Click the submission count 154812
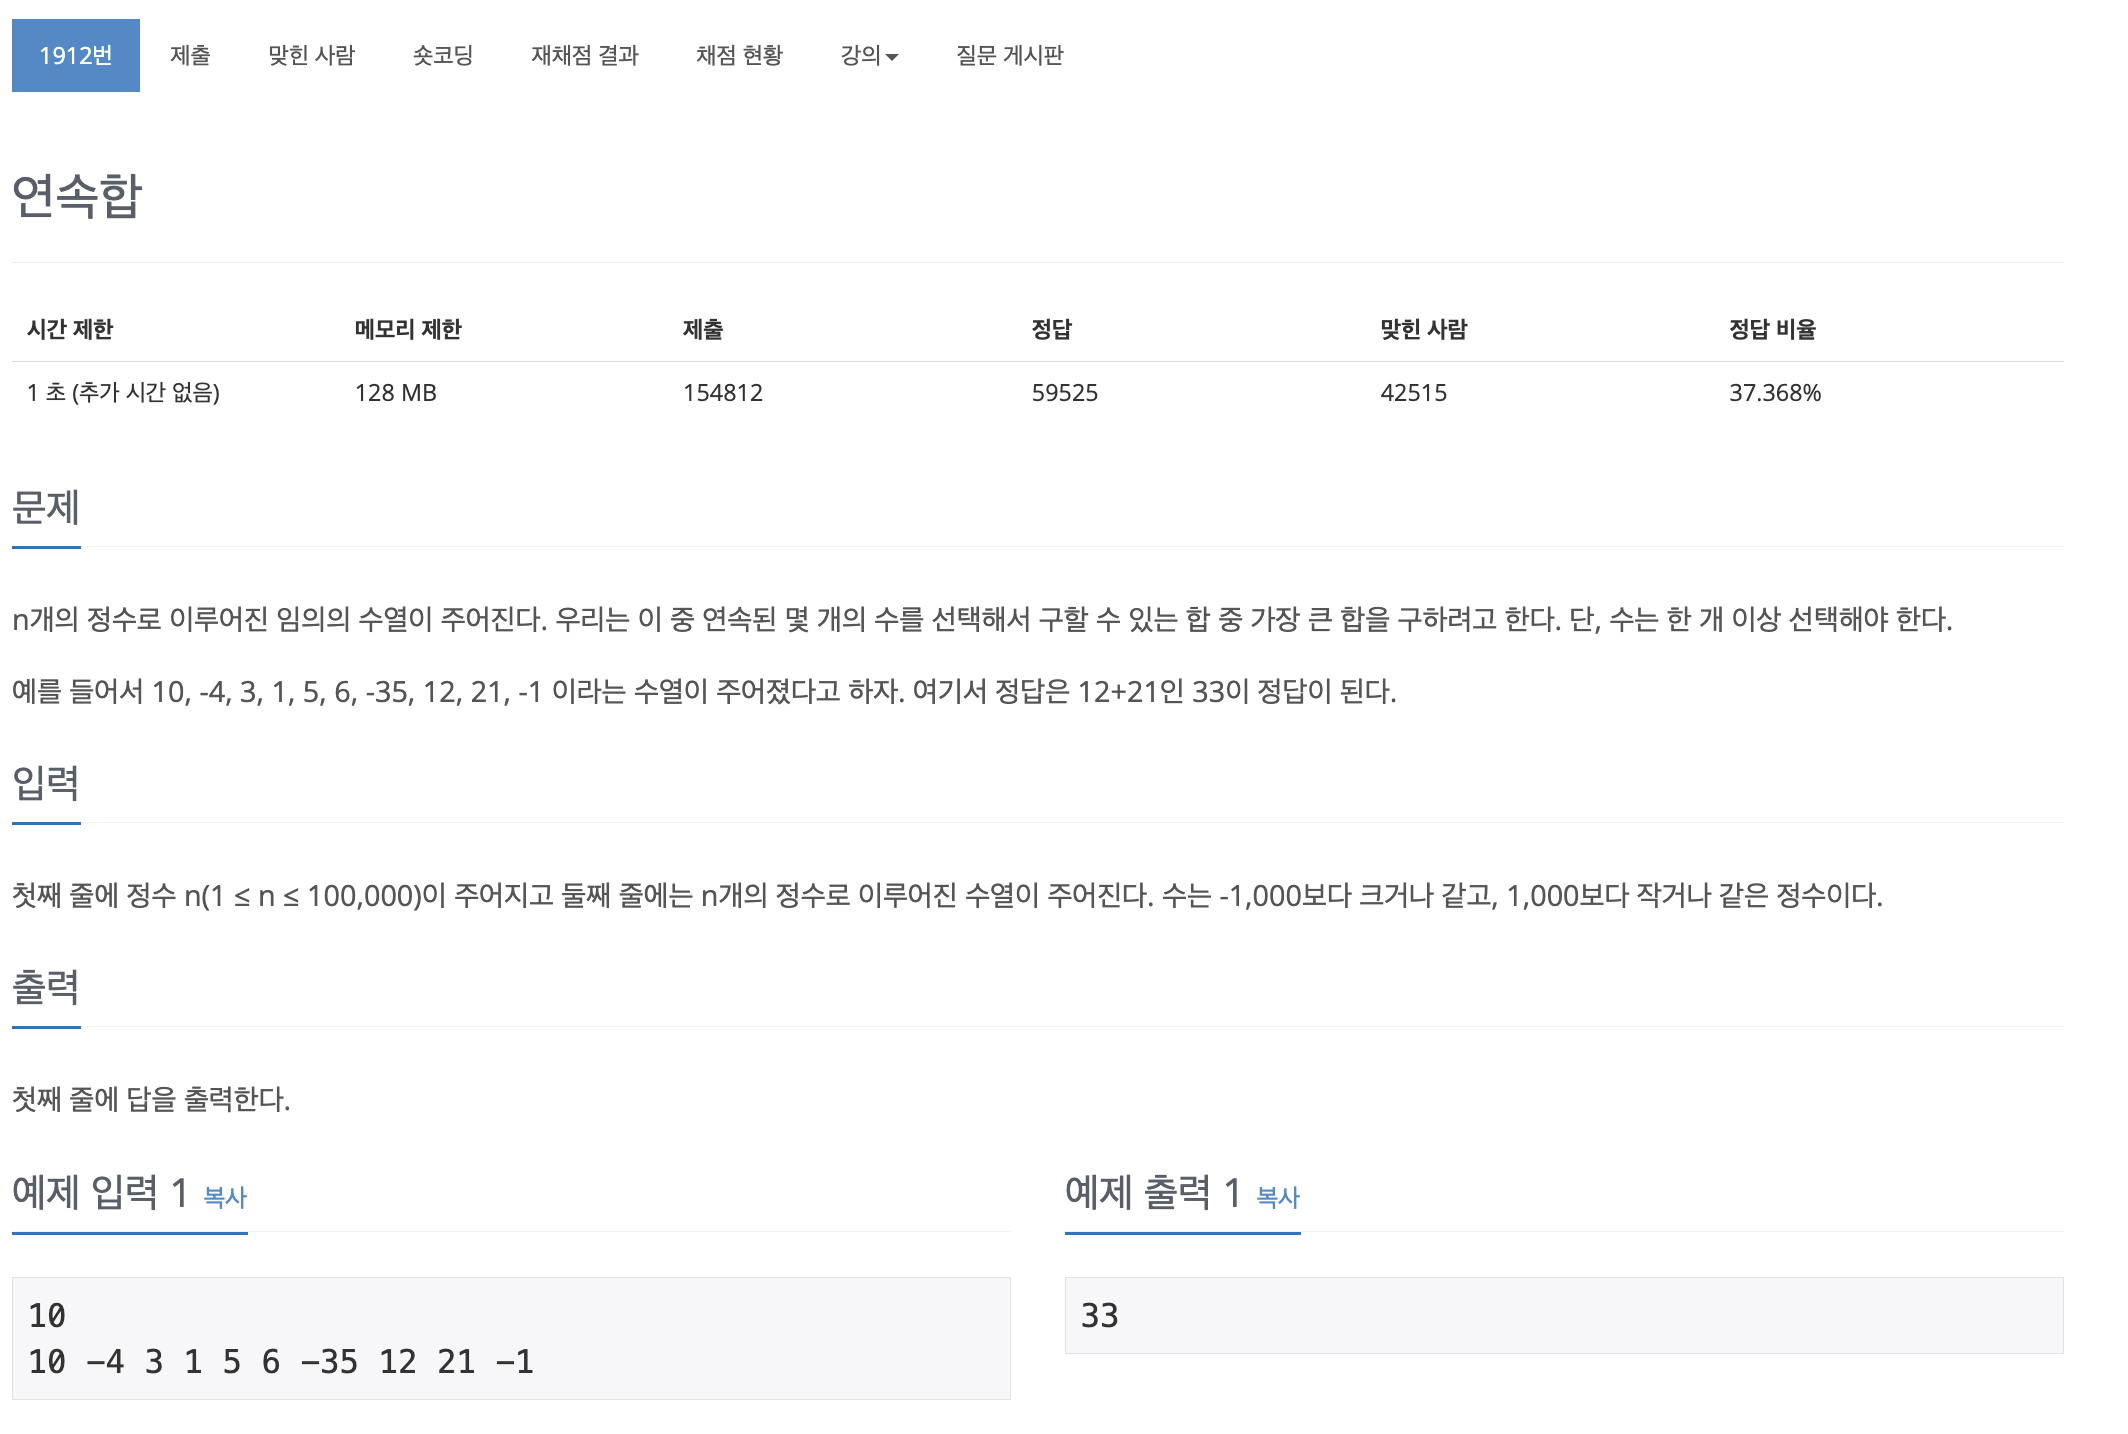Screen dimensions: 2128x1434 point(722,393)
